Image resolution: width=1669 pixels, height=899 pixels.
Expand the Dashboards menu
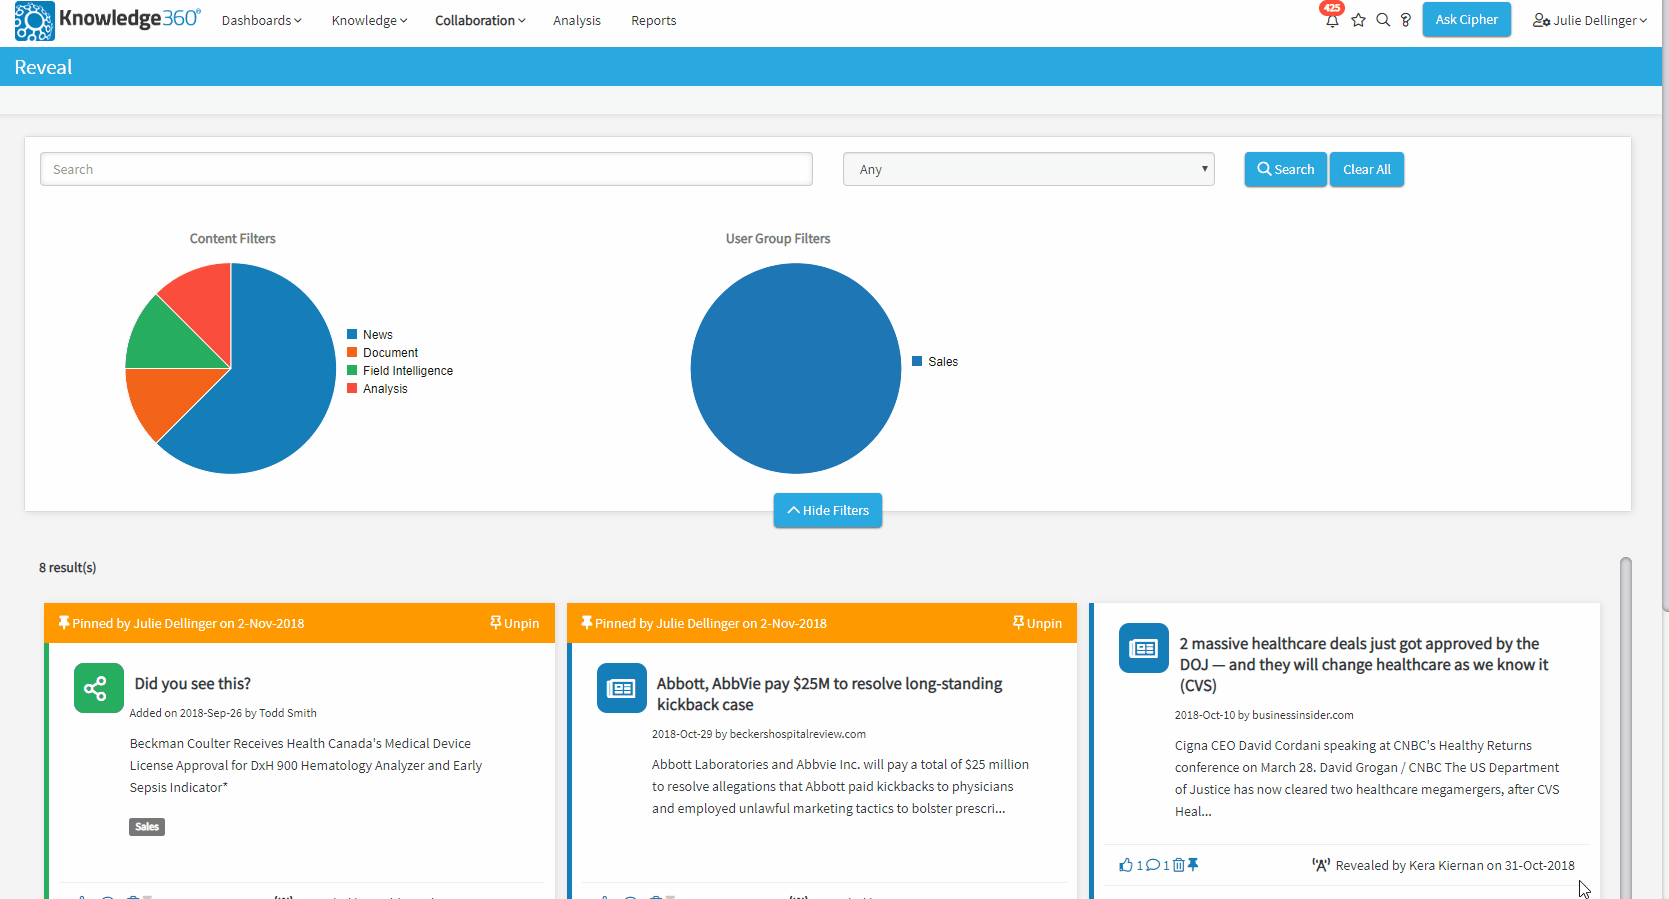point(262,20)
